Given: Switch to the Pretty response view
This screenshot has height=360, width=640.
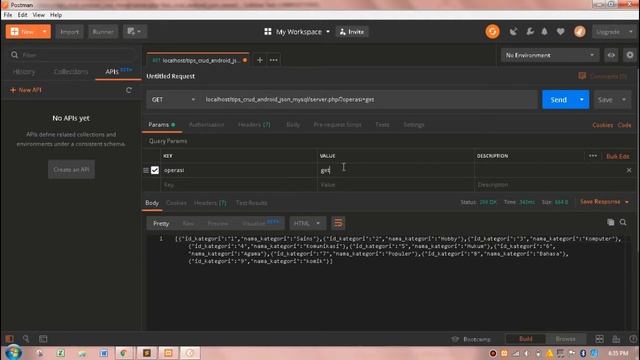Looking at the screenshot, I should [x=161, y=224].
